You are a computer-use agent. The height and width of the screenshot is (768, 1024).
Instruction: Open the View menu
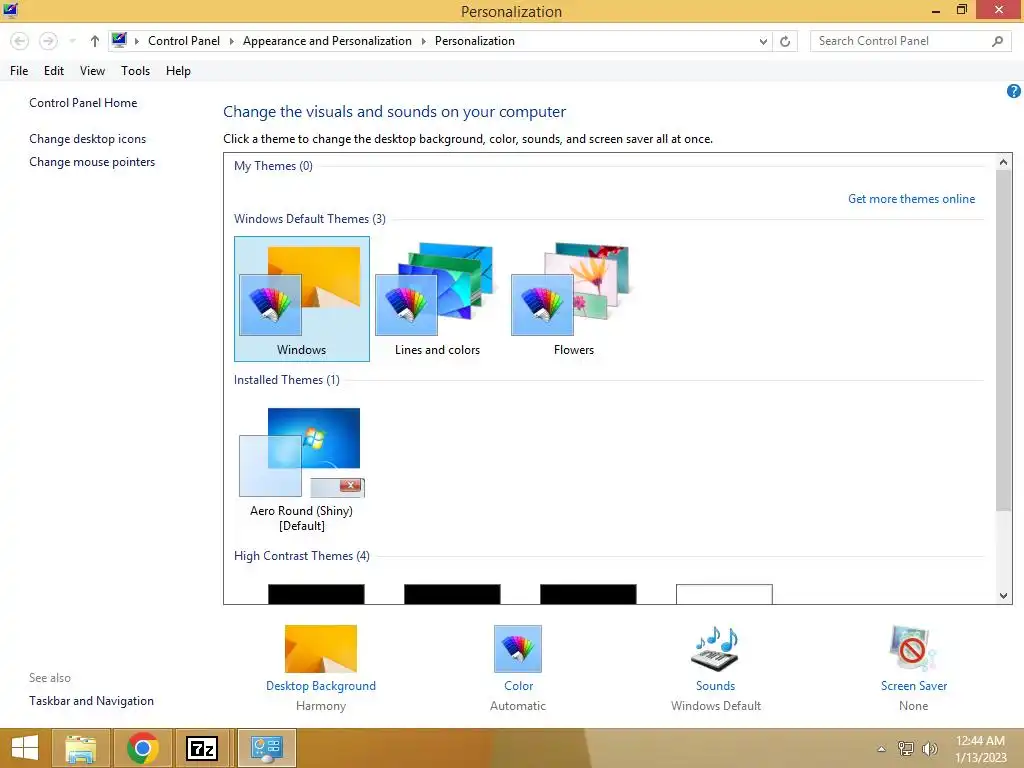click(92, 71)
